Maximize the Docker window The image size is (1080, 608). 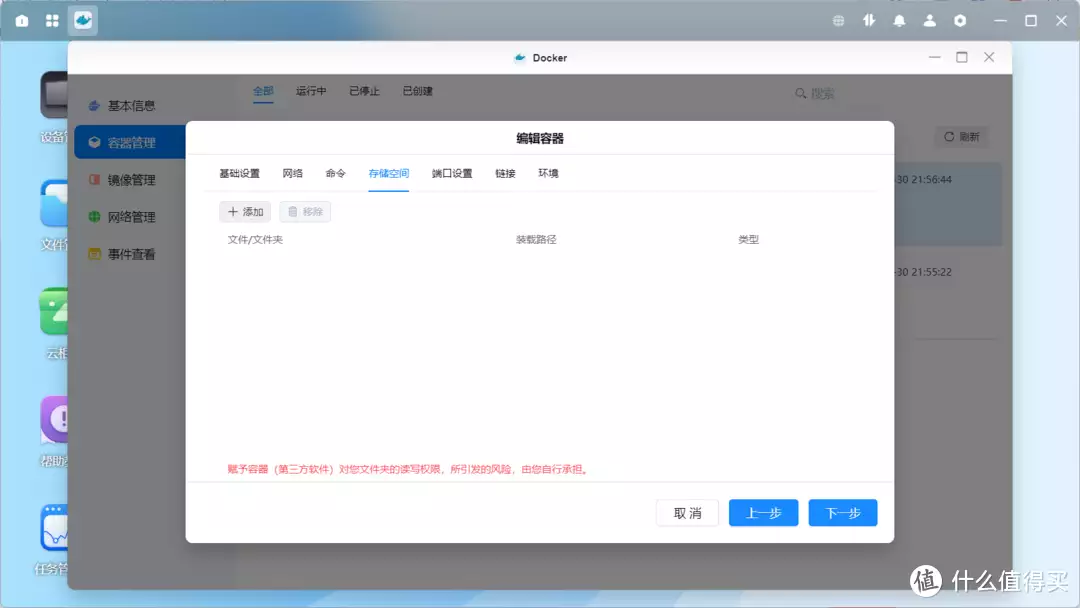click(x=962, y=57)
